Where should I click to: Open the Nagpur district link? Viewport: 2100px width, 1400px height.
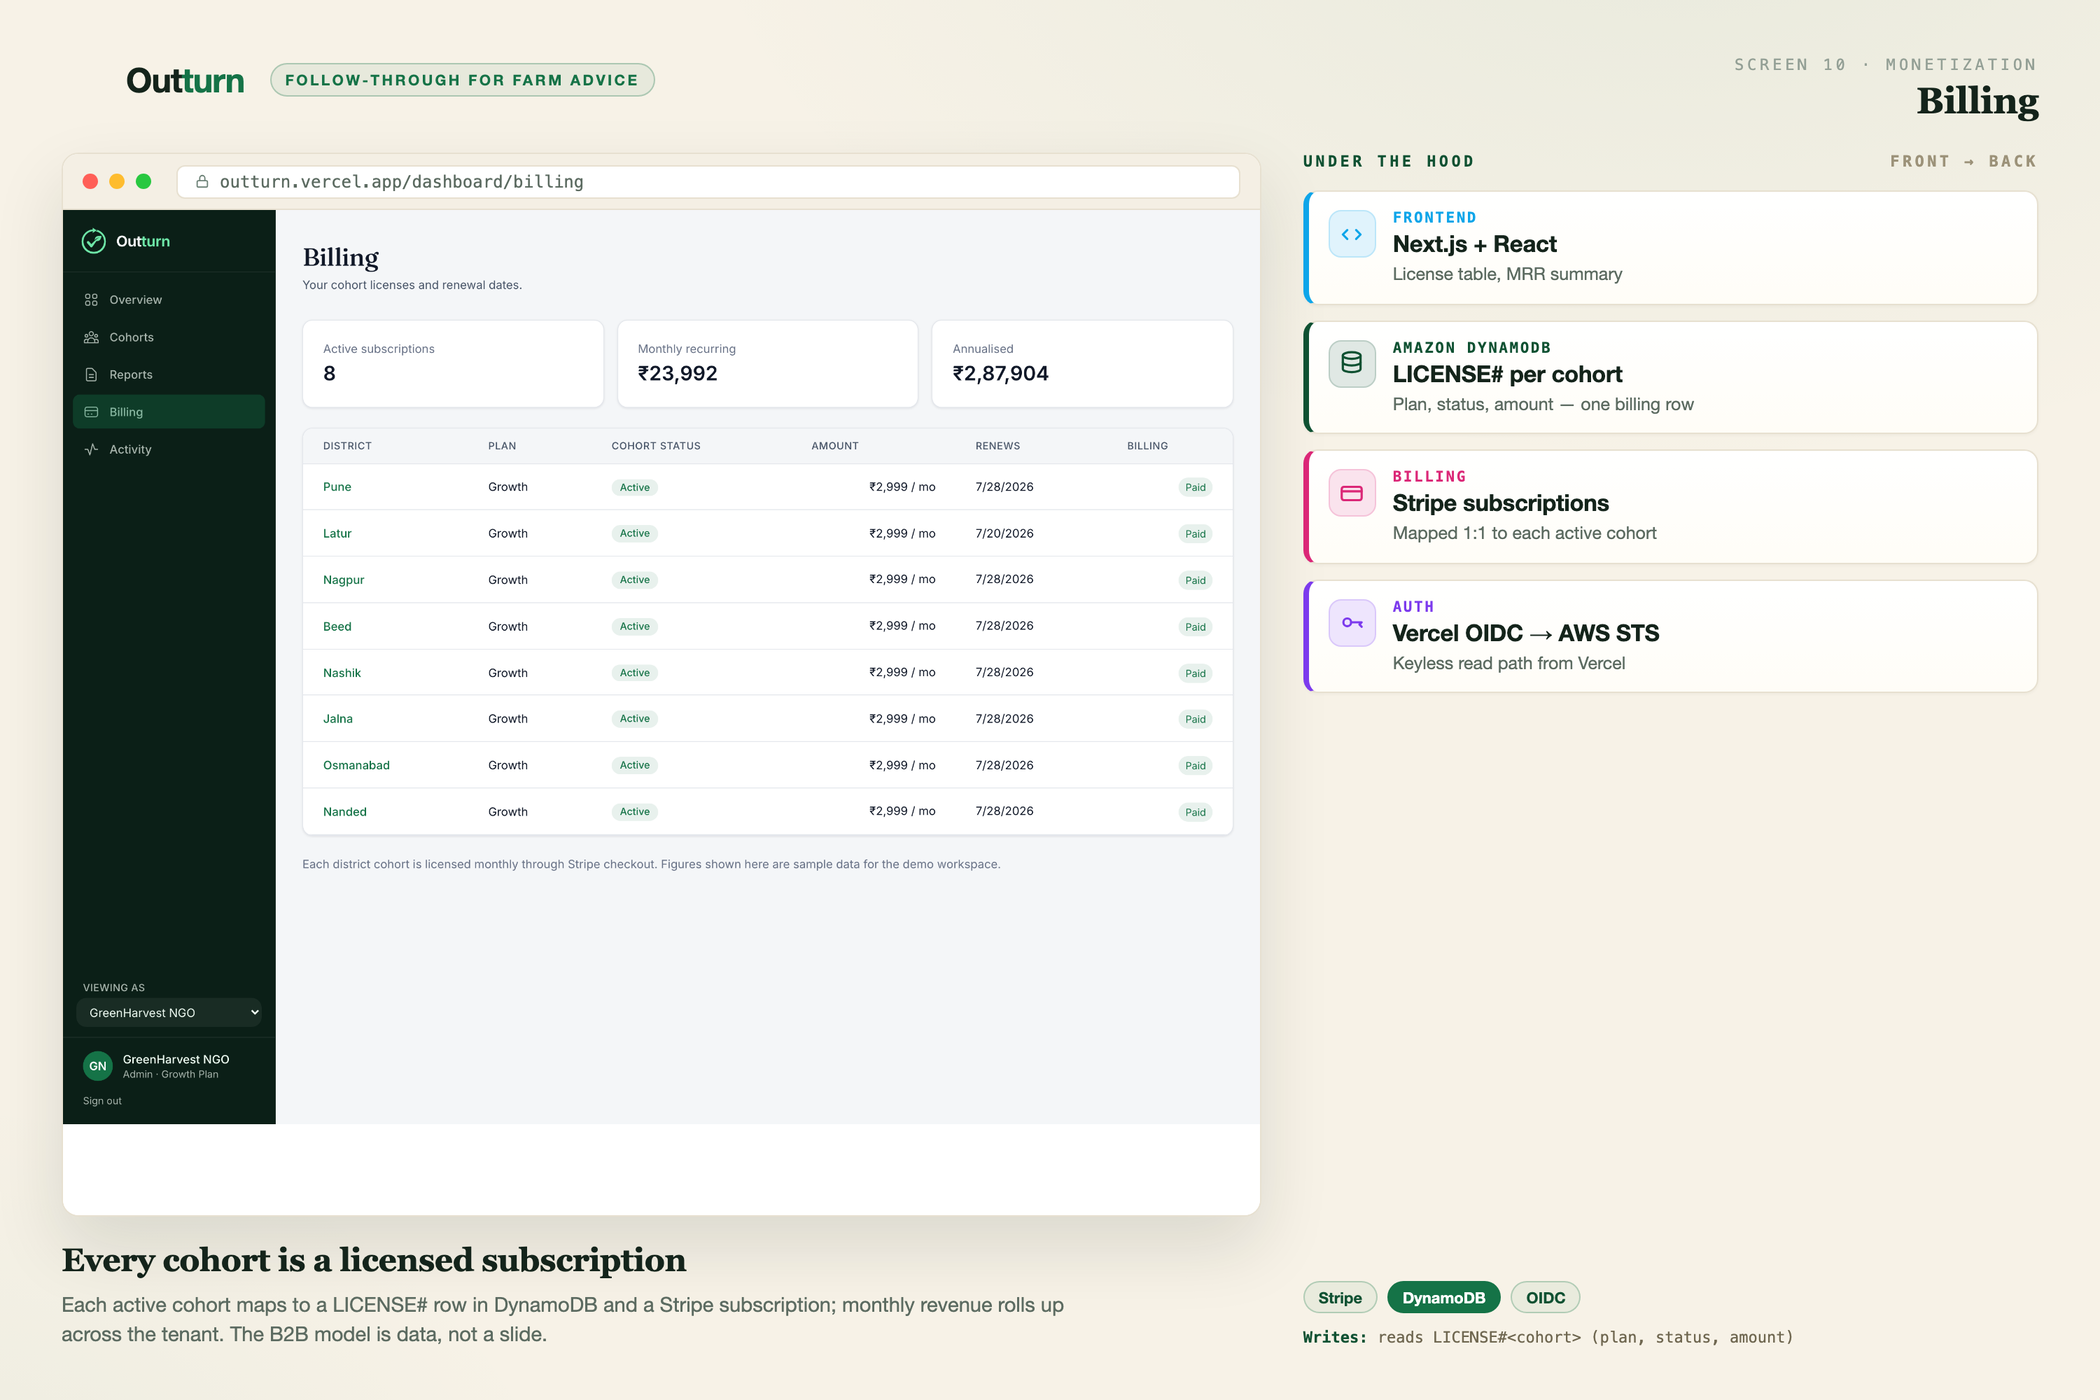(343, 580)
